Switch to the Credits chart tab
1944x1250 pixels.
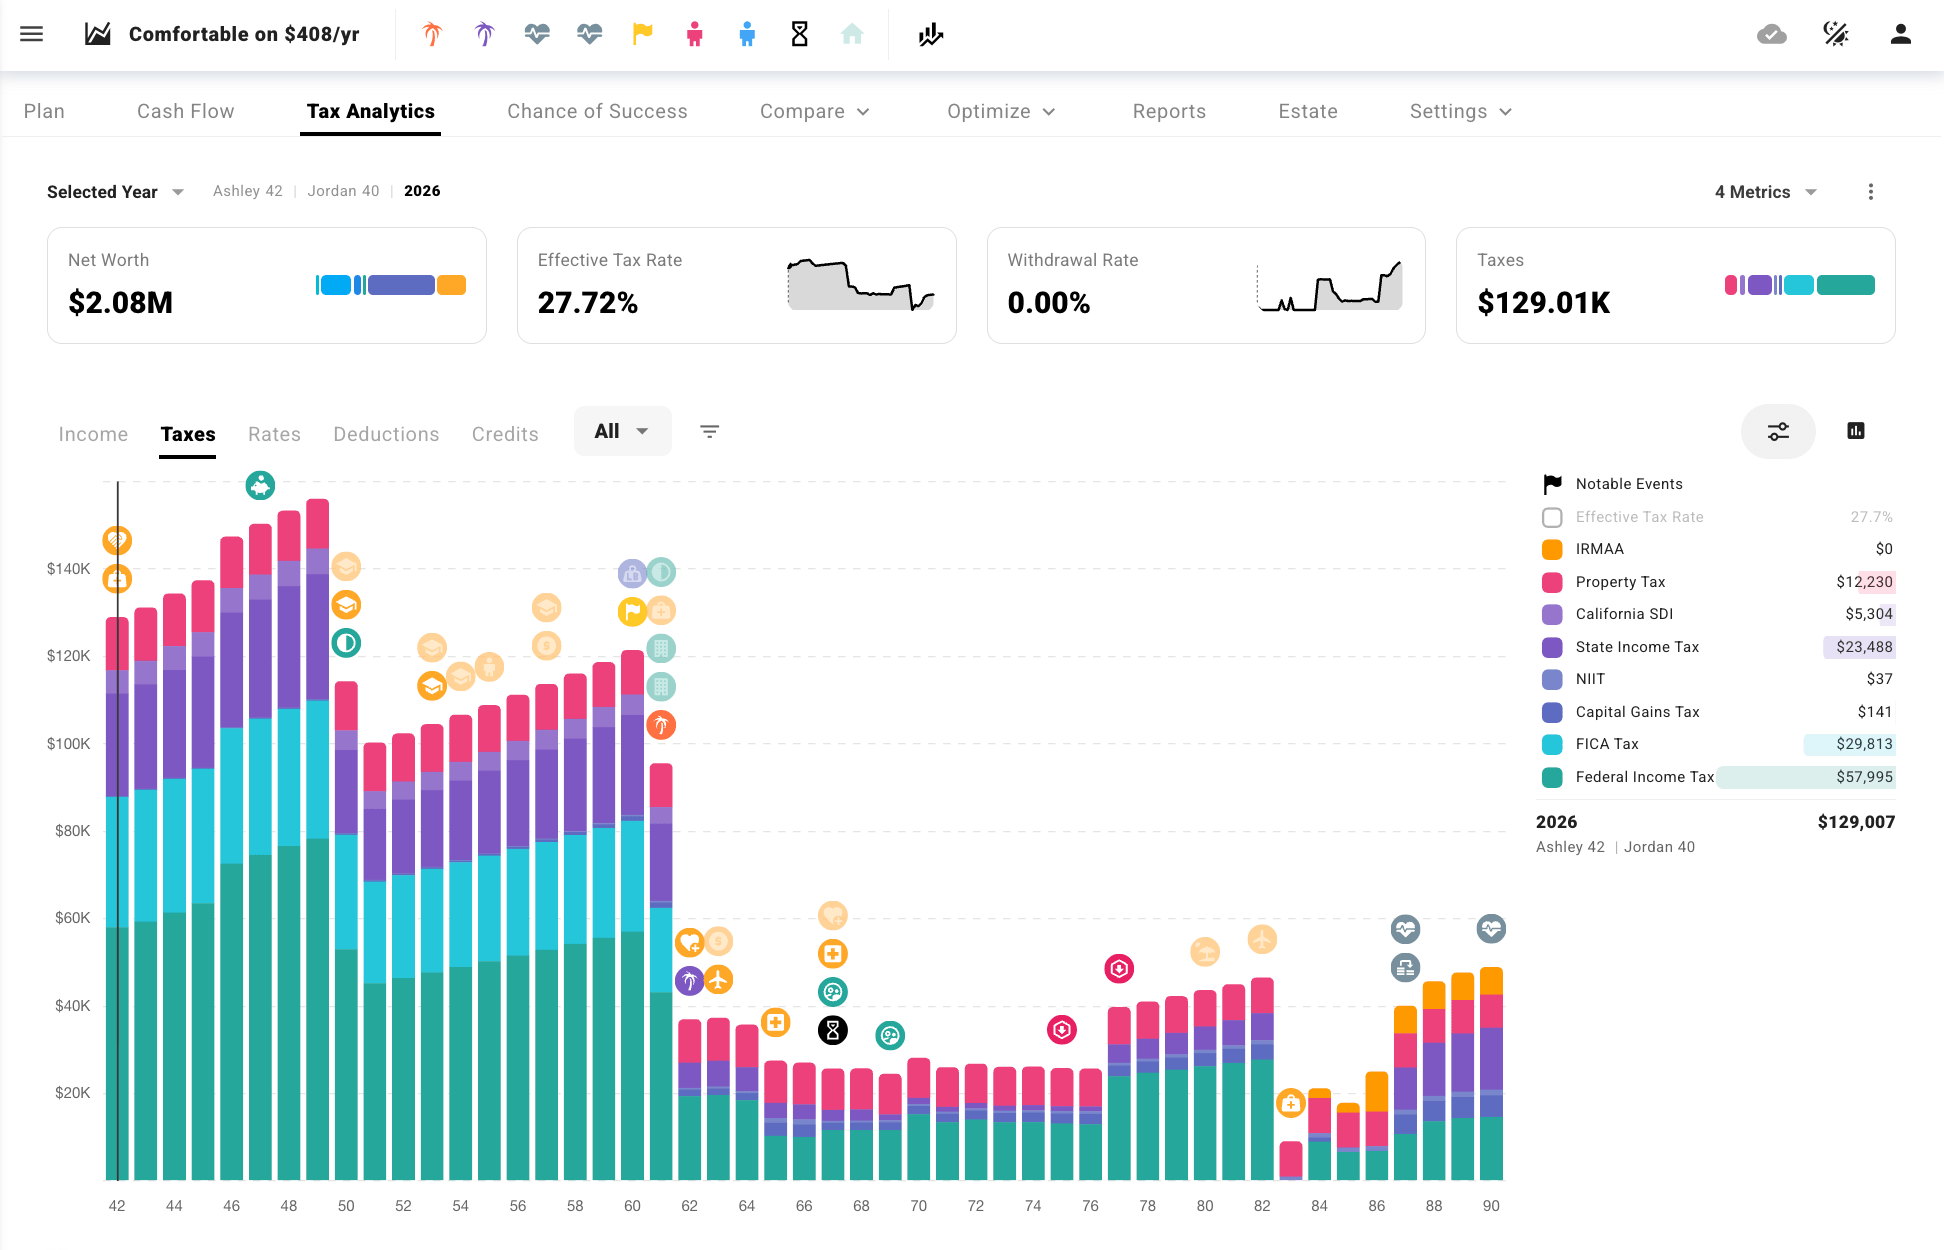505,434
